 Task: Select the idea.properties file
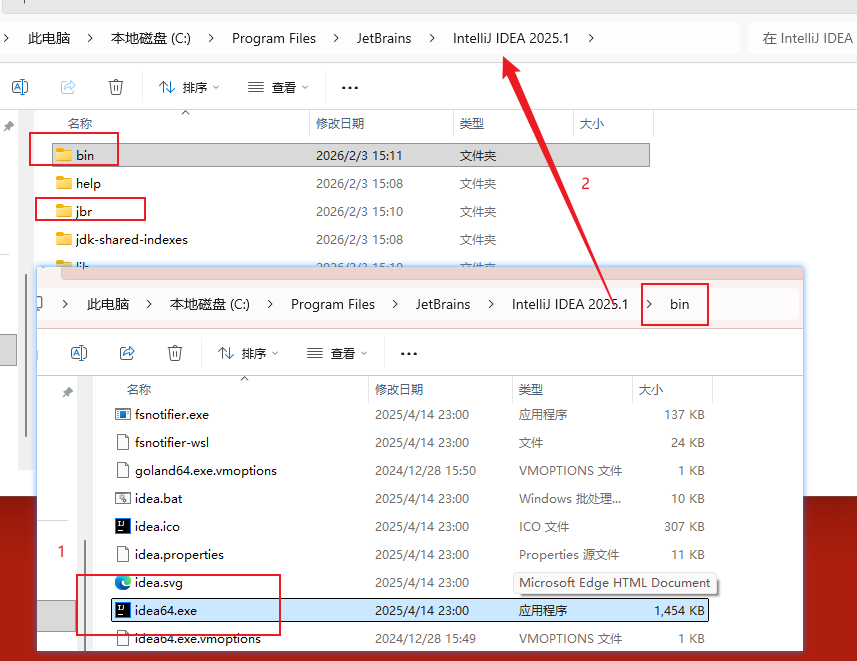point(169,554)
